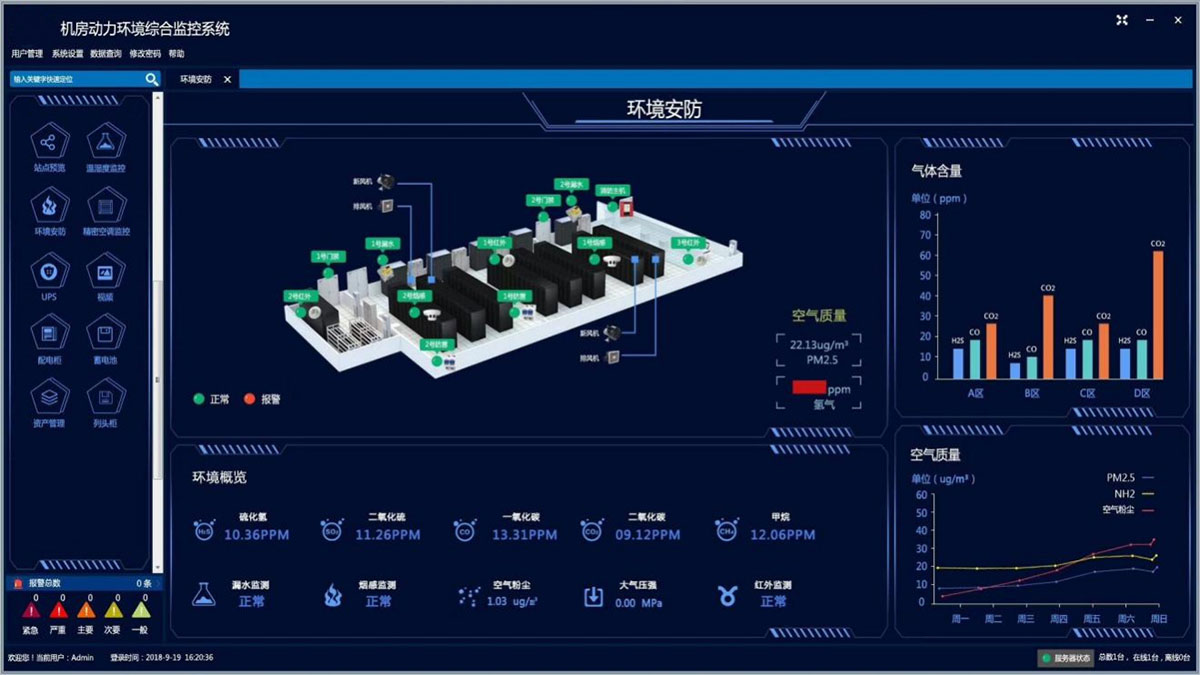Open 站点预览 in the sidebar
Image resolution: width=1200 pixels, height=675 pixels.
point(49,143)
